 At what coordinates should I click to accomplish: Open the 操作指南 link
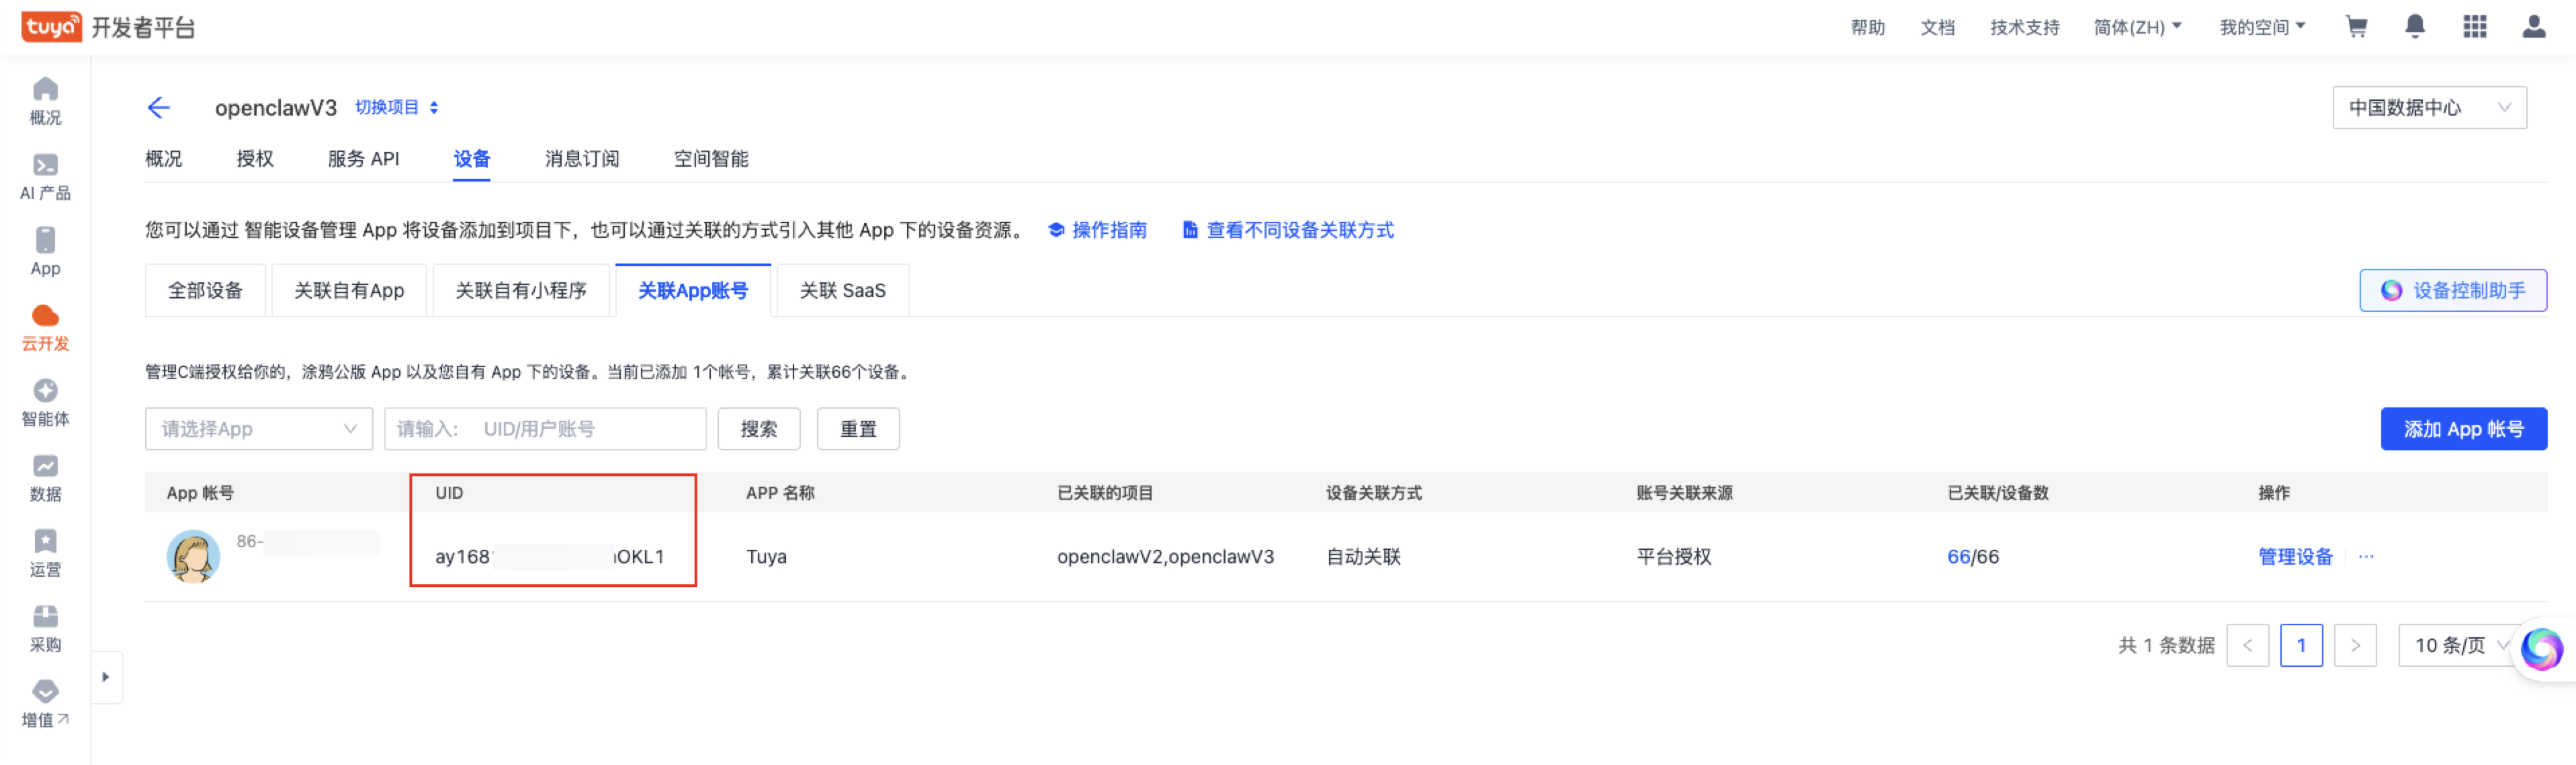click(1110, 230)
